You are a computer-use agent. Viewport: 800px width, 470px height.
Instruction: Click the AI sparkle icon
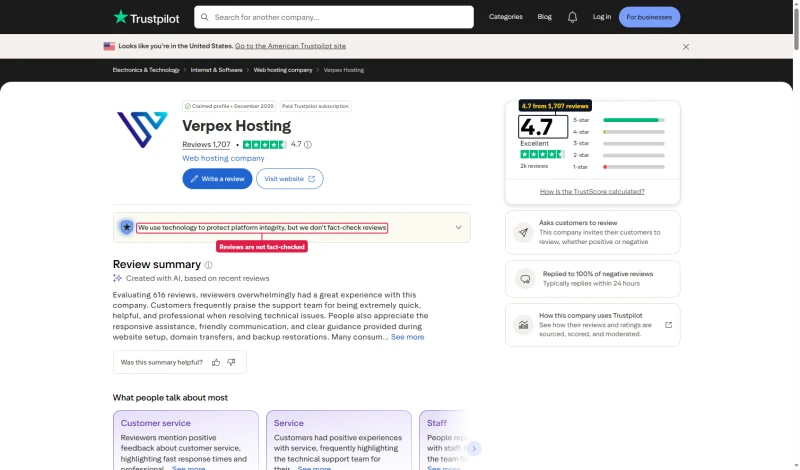pos(117,278)
